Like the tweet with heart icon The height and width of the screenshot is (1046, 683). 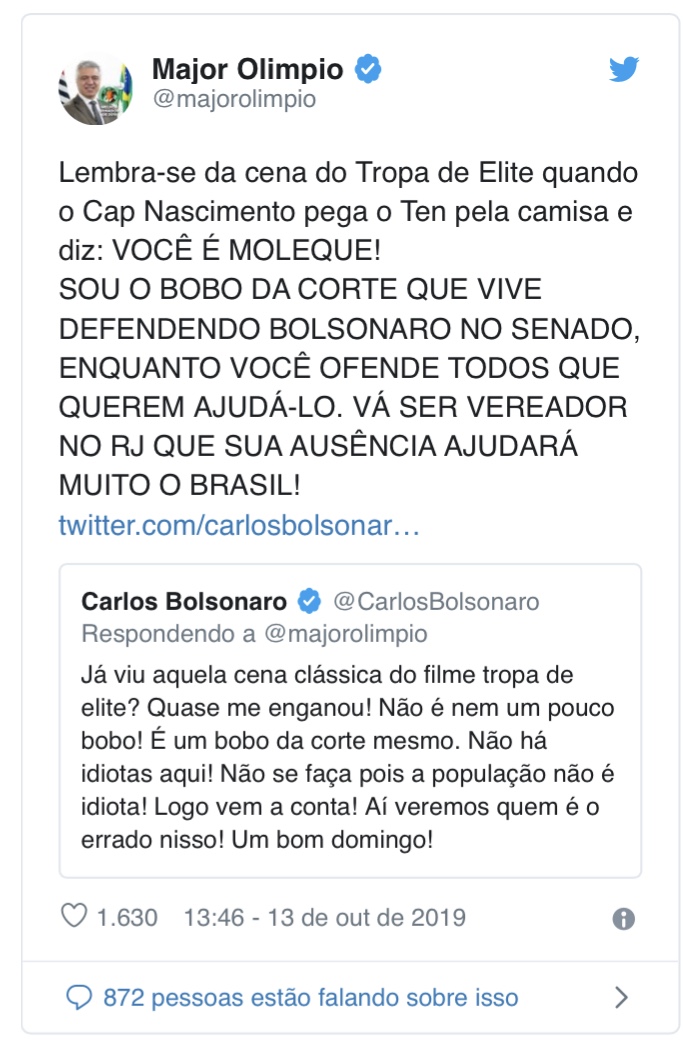click(74, 916)
